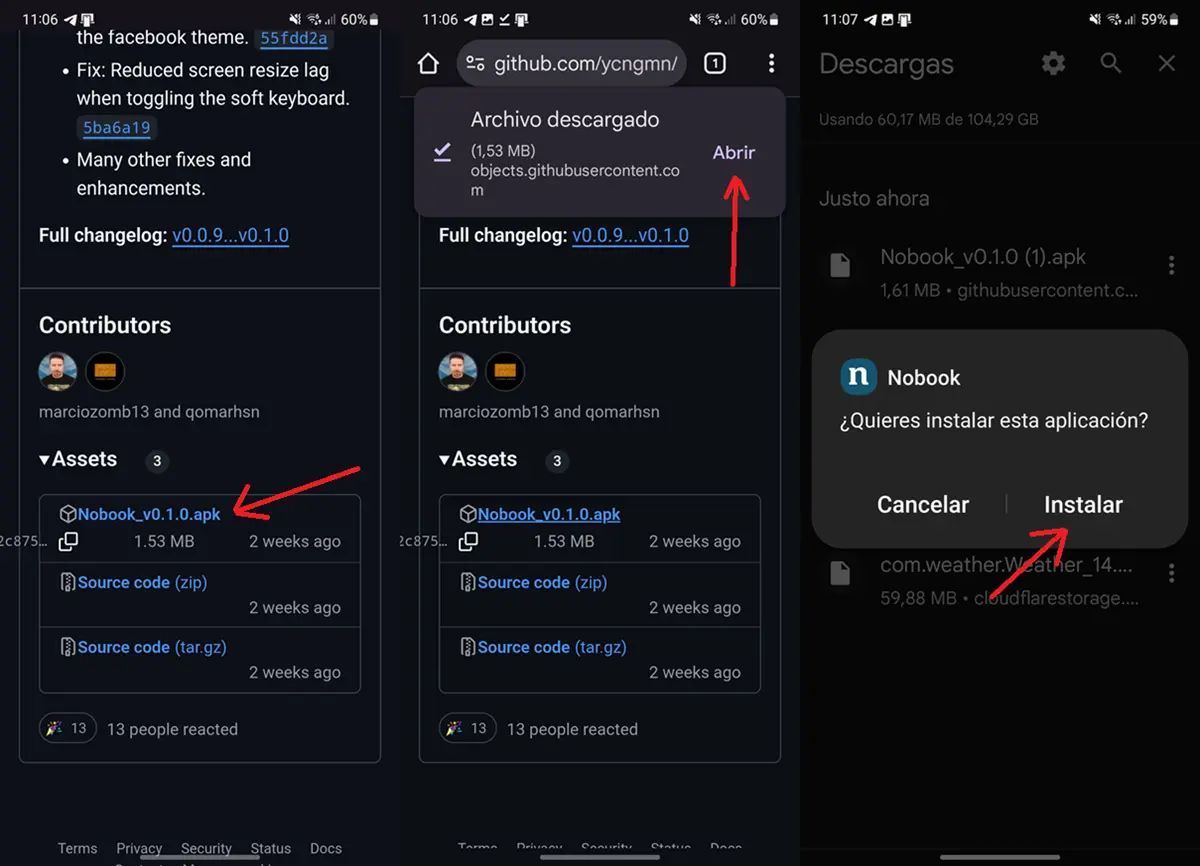Tap the search icon in Descargas
The height and width of the screenshot is (866, 1200).
1110,64
